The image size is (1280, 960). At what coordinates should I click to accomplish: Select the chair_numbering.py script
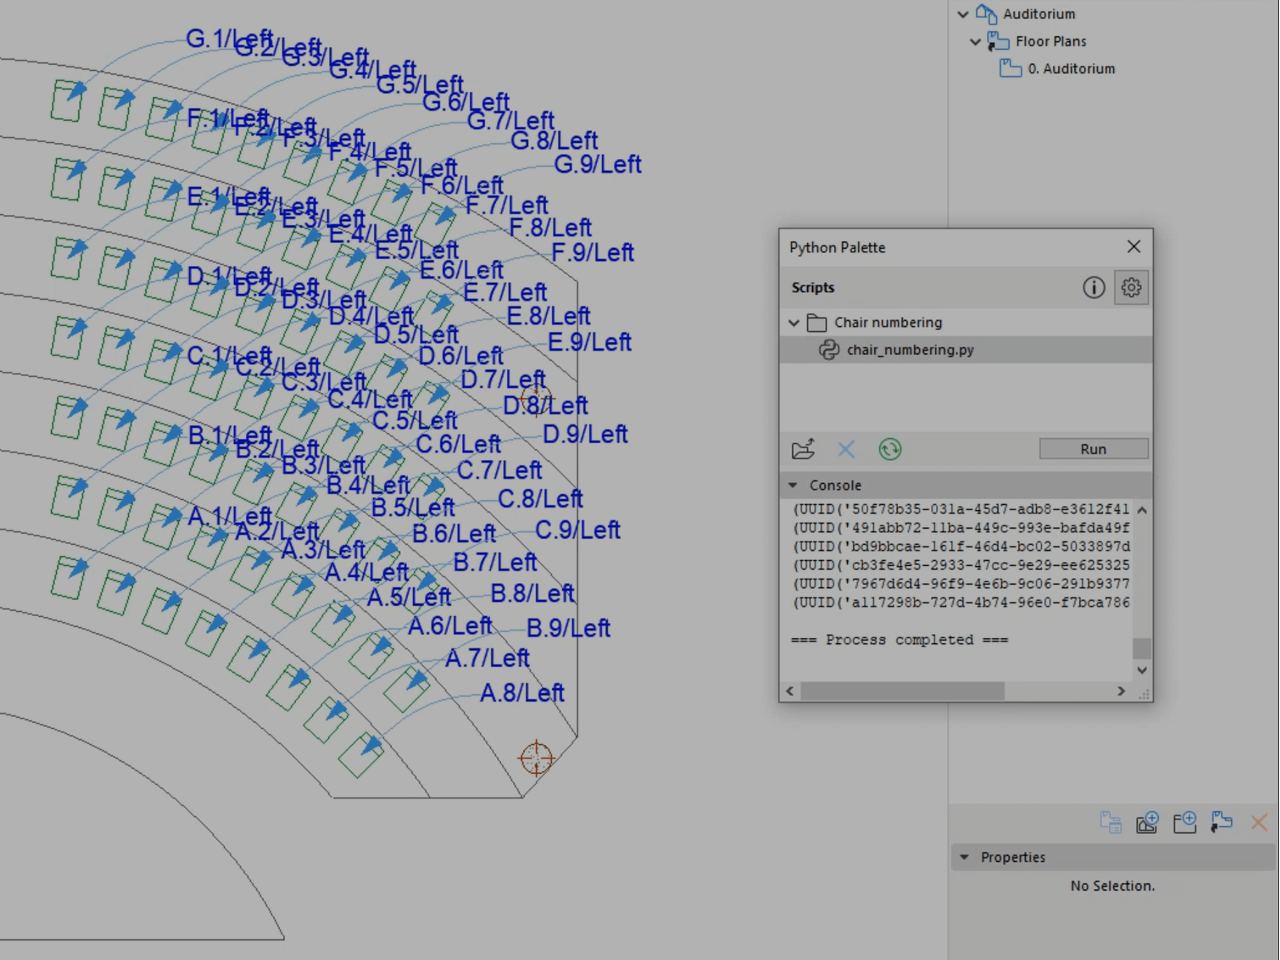click(x=909, y=350)
